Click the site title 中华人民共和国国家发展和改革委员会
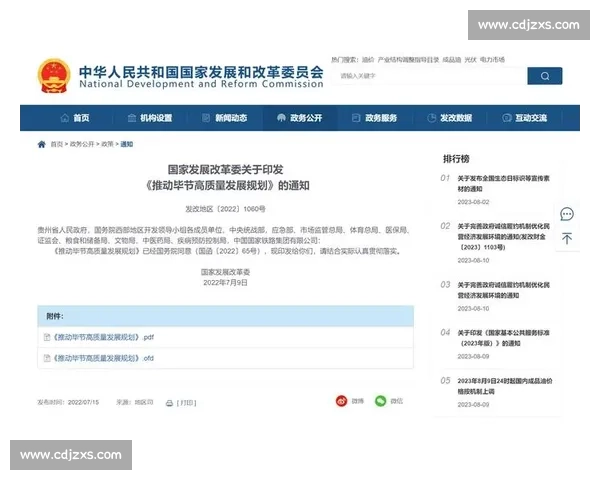Screen dimensions: 600x480 (x=201, y=72)
